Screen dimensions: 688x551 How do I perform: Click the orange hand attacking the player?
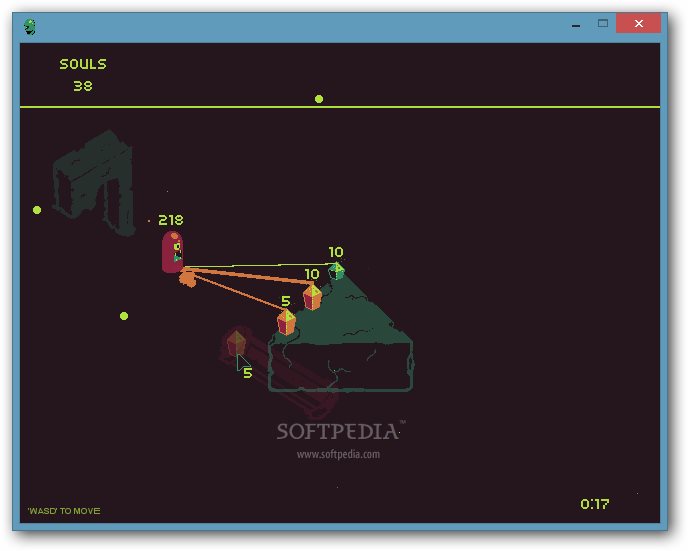(188, 278)
